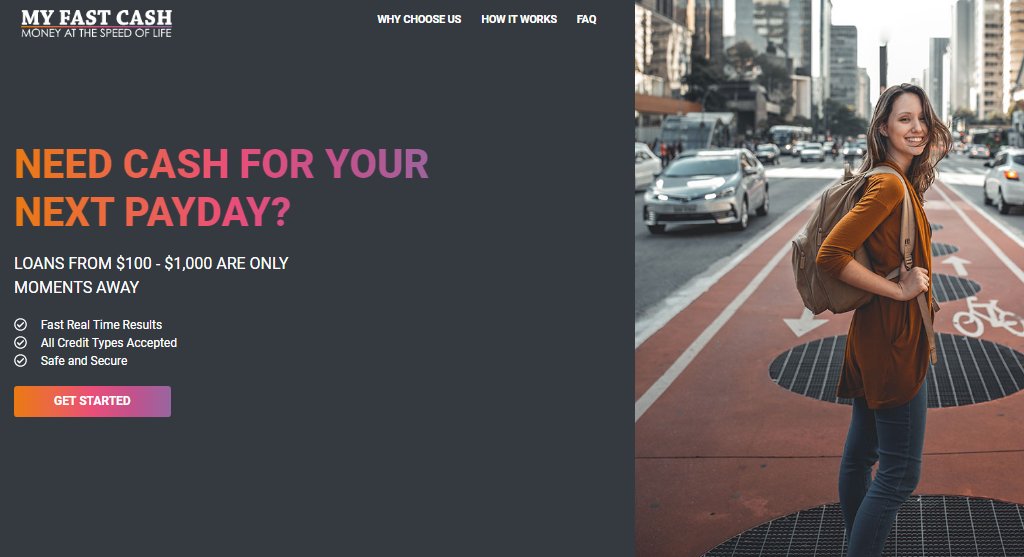The height and width of the screenshot is (557, 1024).
Task: Click the white upward arrow painted on lane
Action: pos(955,264)
